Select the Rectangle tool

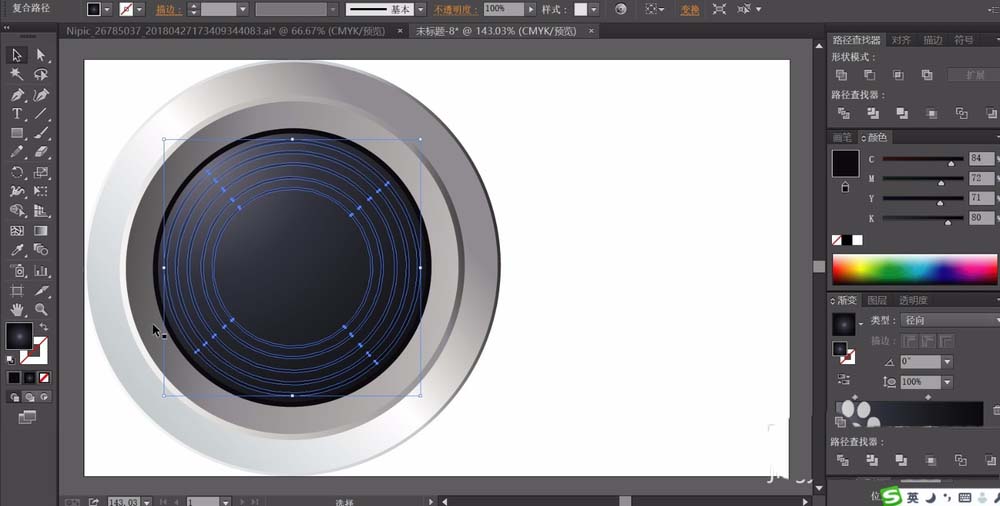(17, 133)
